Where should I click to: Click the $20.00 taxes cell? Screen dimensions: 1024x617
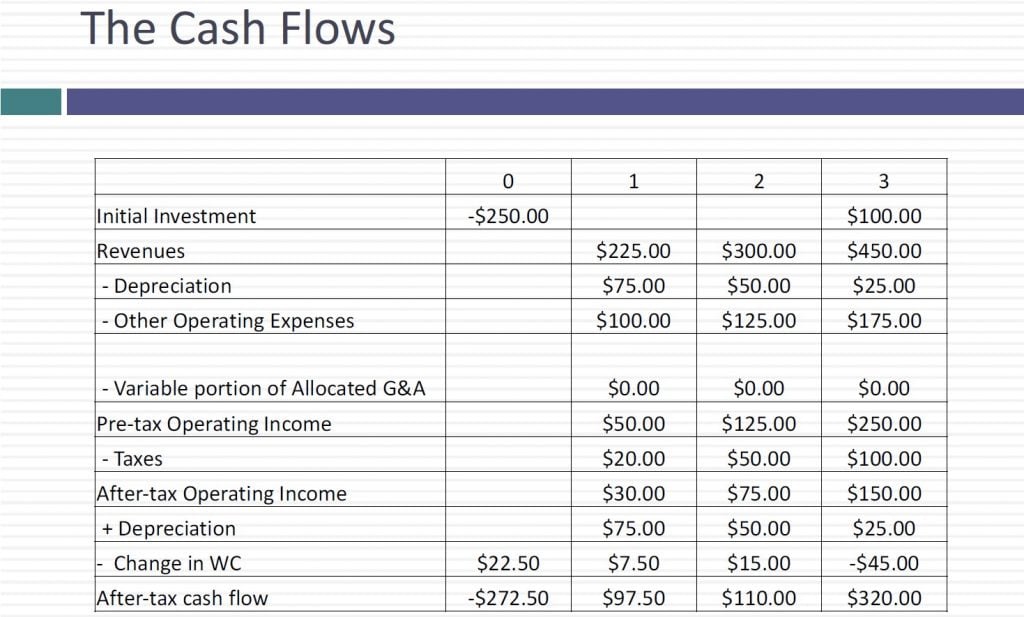click(633, 459)
